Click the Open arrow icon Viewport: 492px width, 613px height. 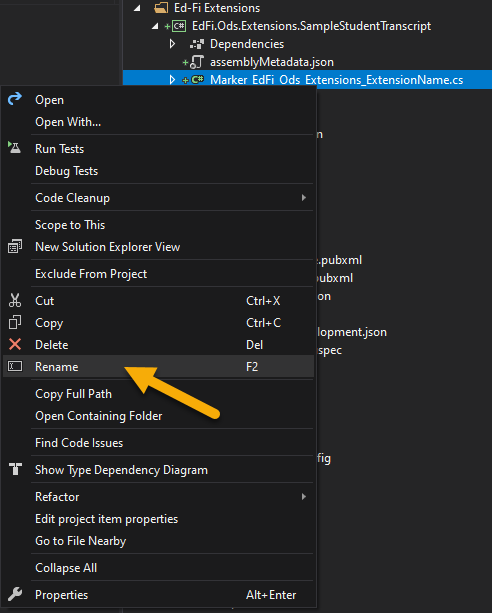click(15, 99)
